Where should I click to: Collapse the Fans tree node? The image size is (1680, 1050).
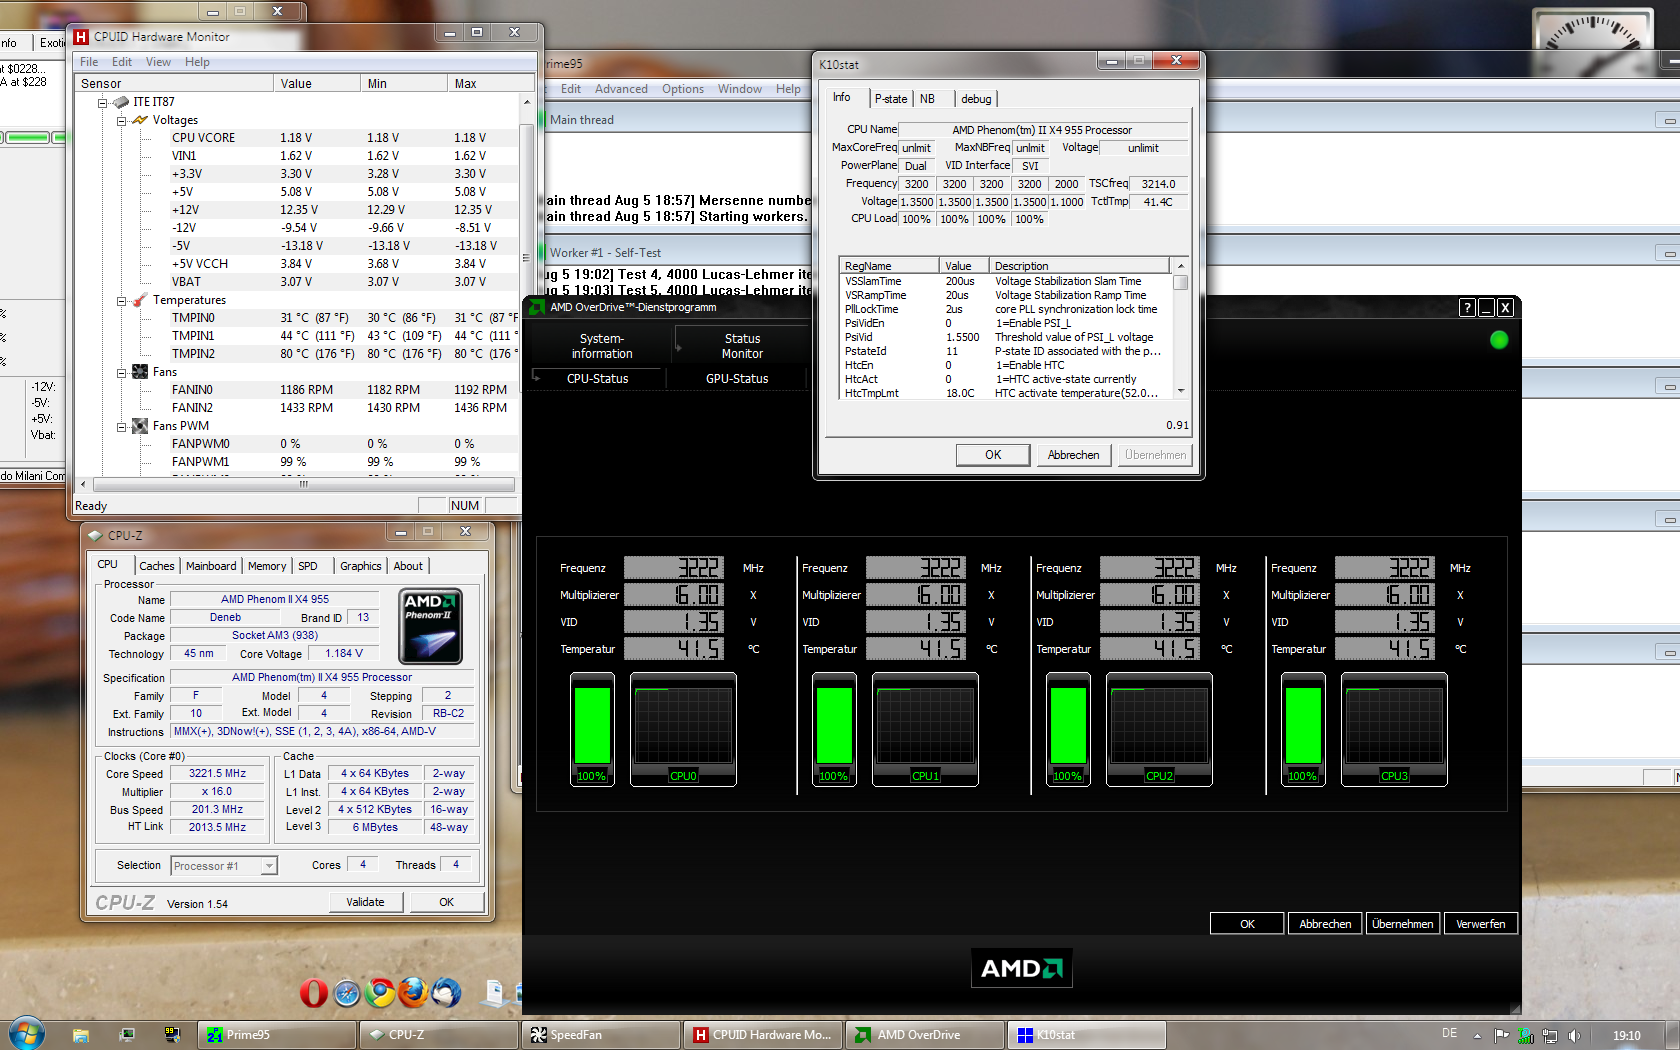(121, 372)
